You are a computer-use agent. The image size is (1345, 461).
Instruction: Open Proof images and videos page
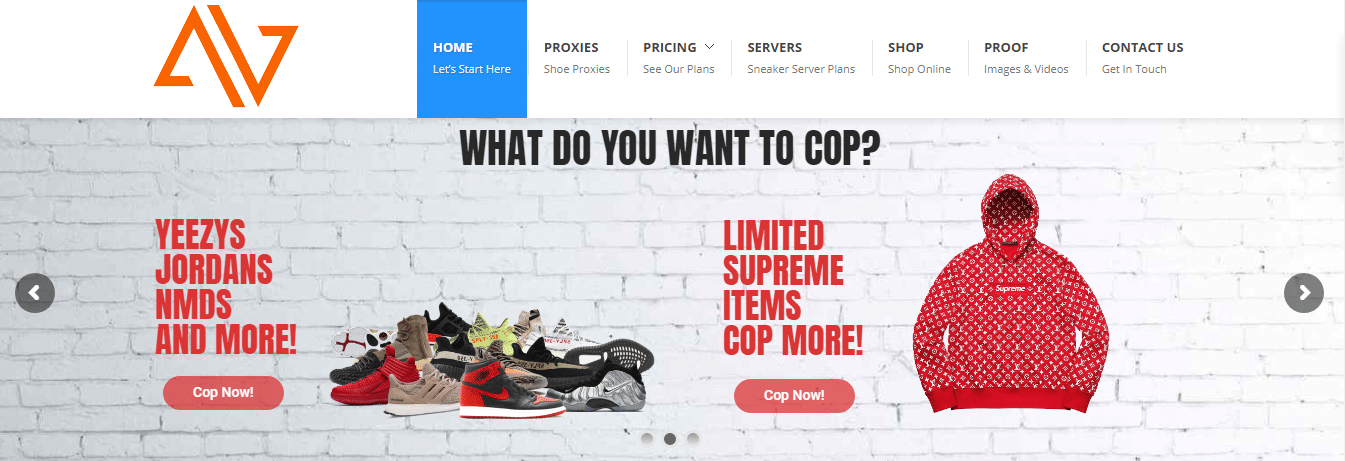point(1026,58)
